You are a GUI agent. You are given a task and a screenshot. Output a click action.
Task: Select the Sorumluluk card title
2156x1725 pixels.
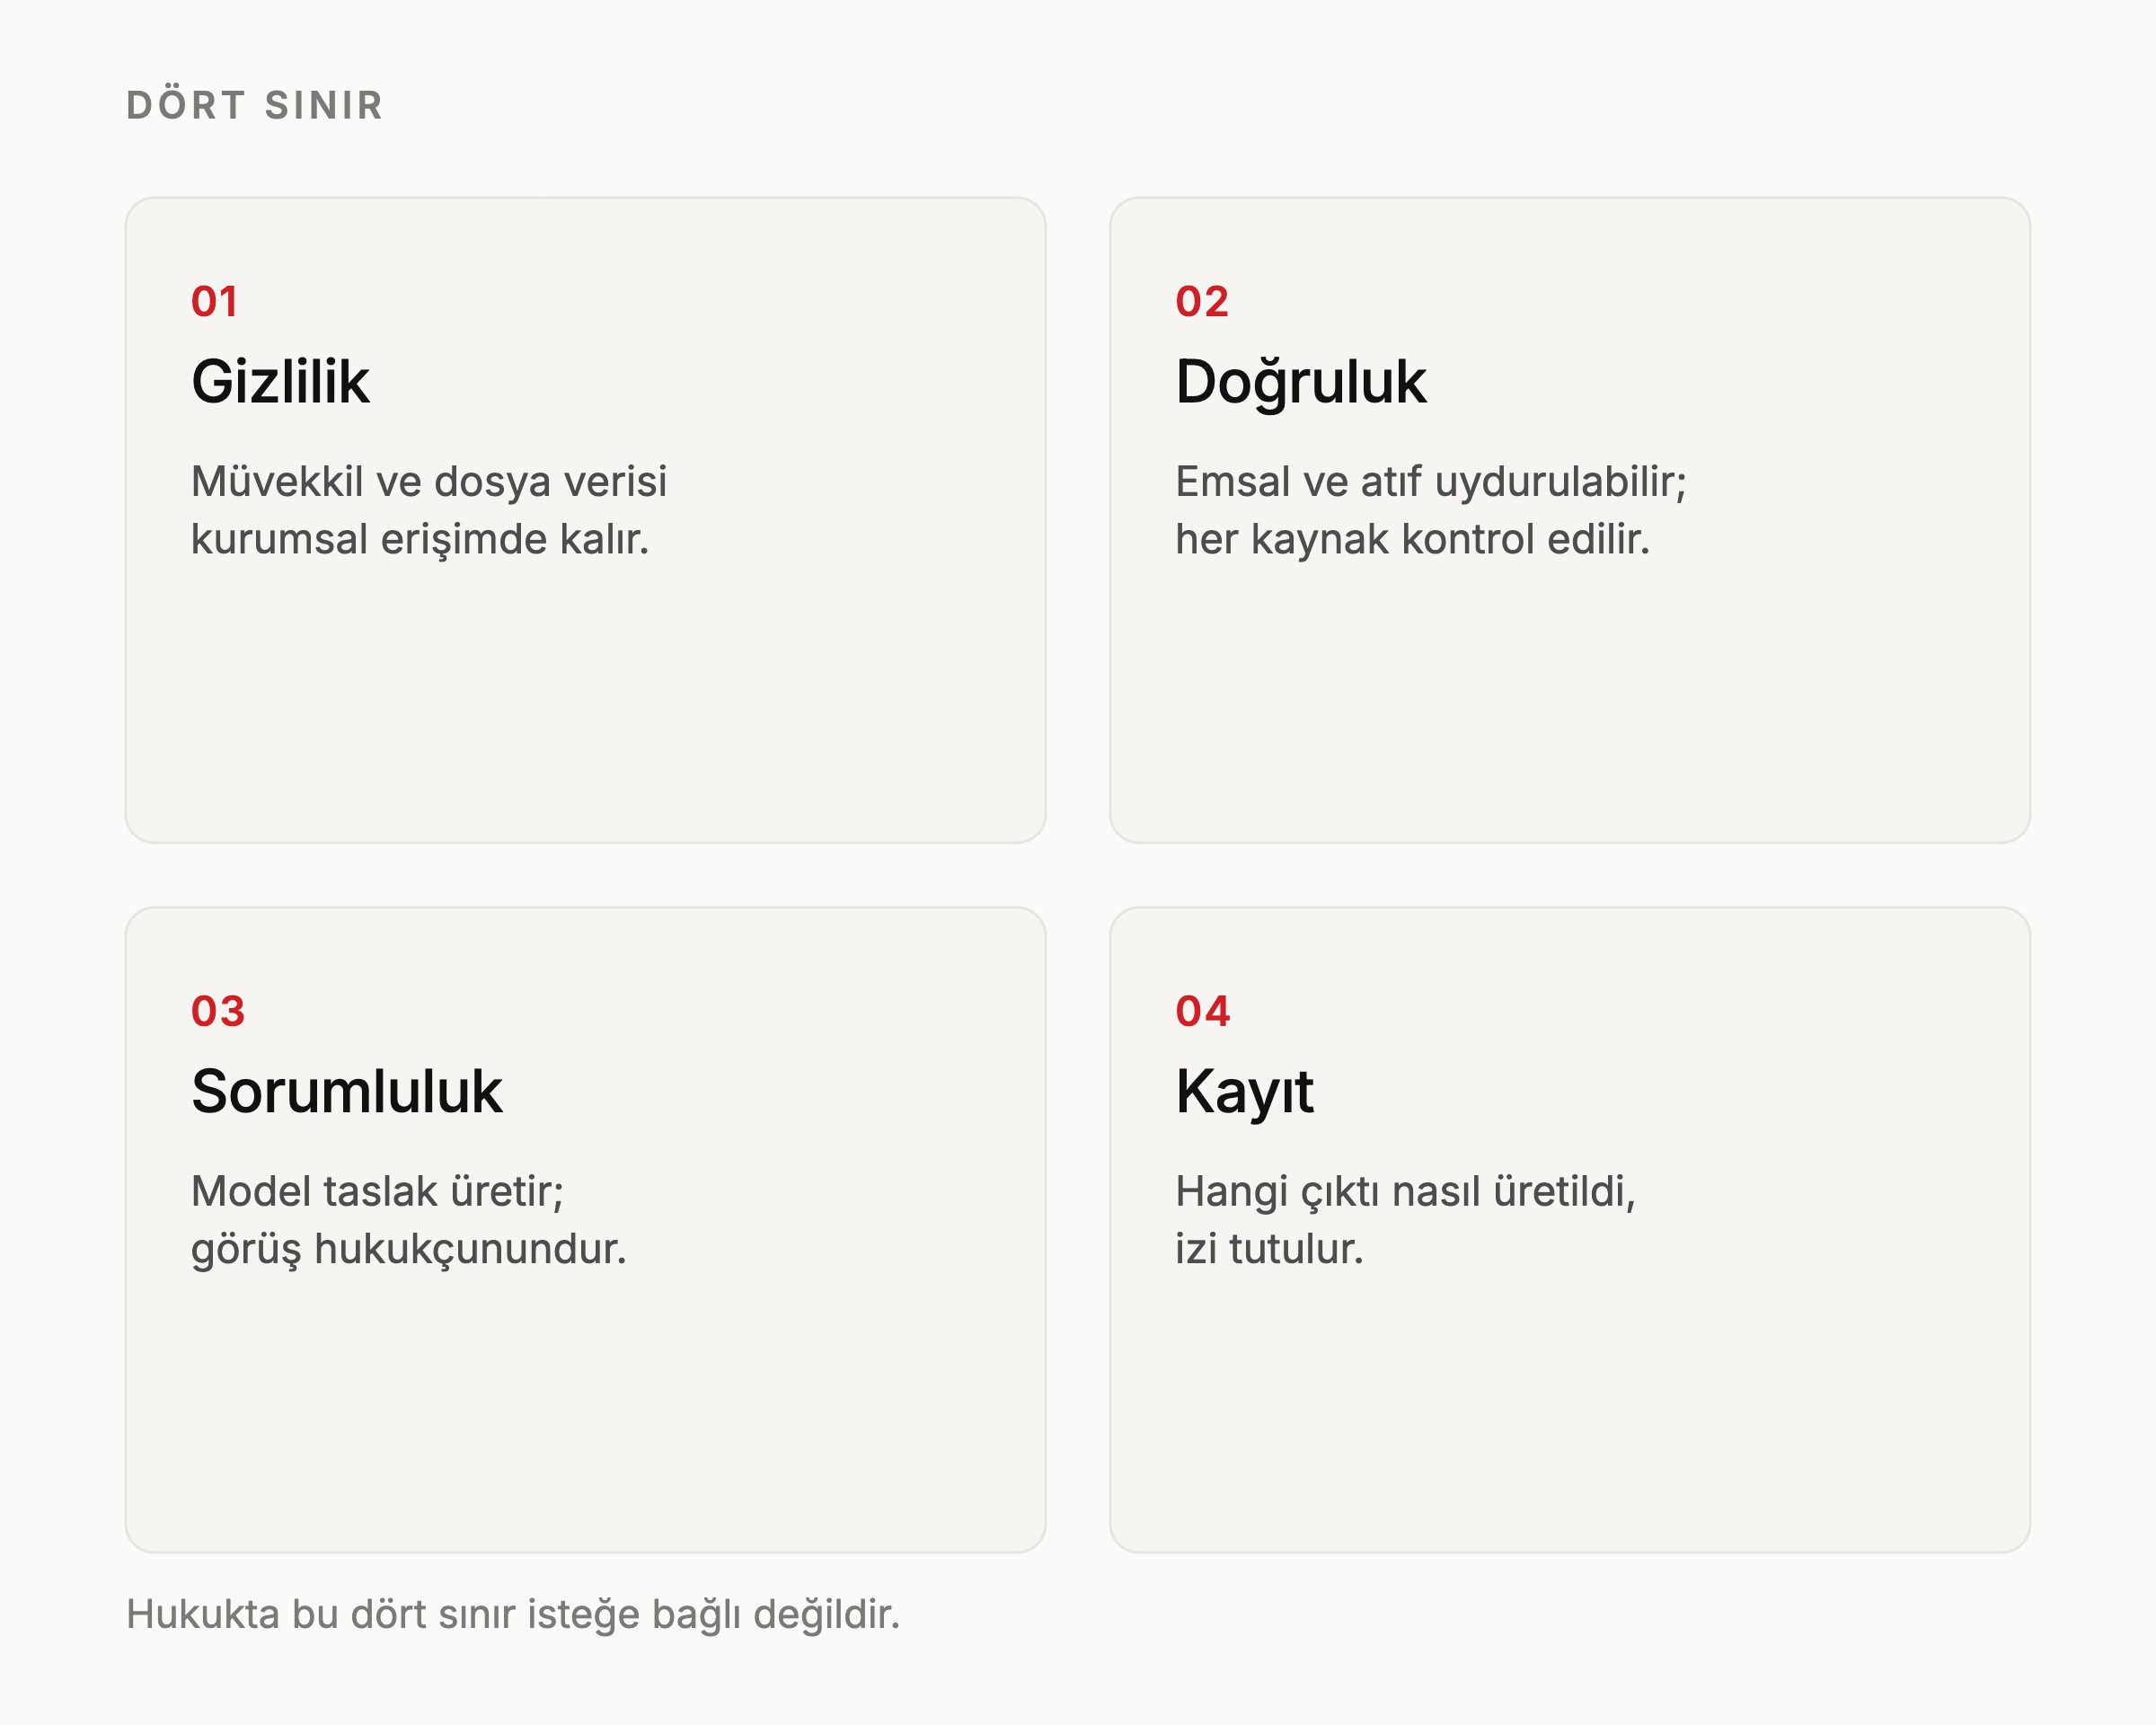click(x=347, y=1091)
